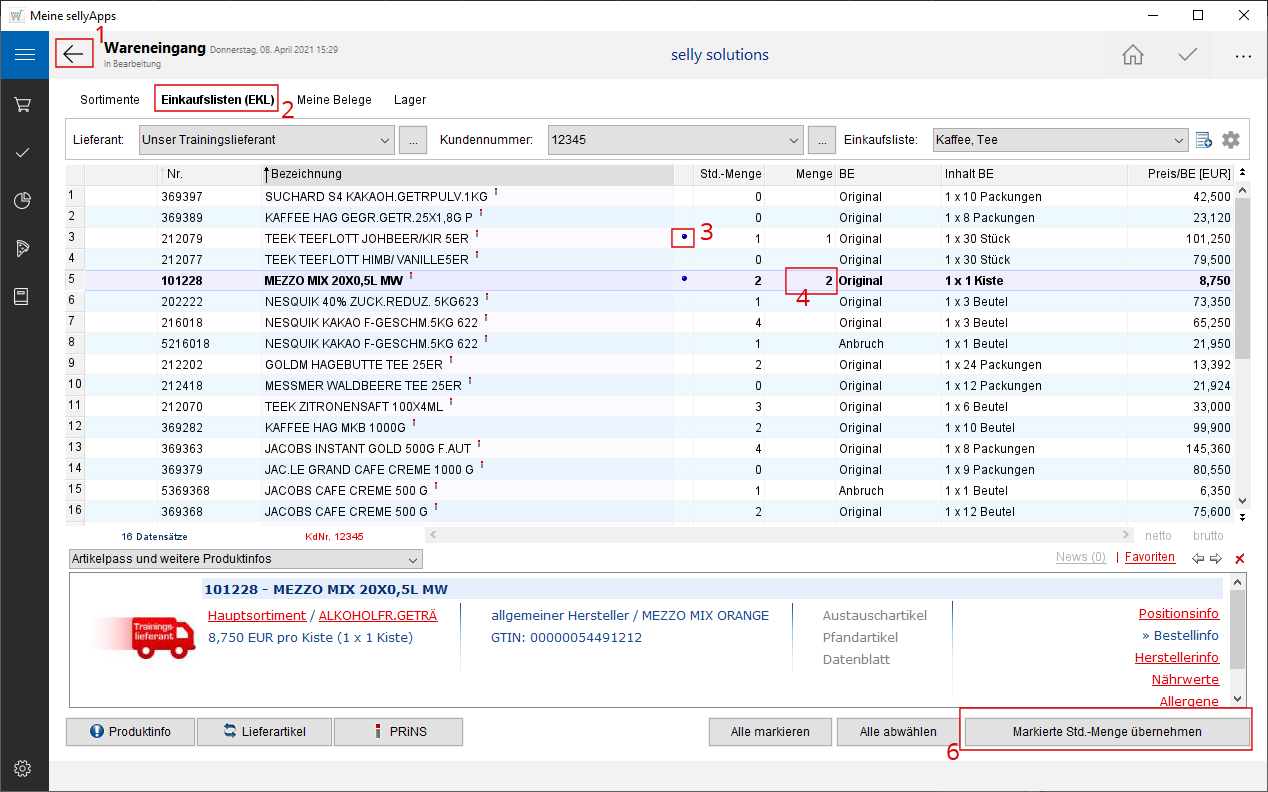Close info panel with red X
The image size is (1268, 792).
click(x=1240, y=559)
